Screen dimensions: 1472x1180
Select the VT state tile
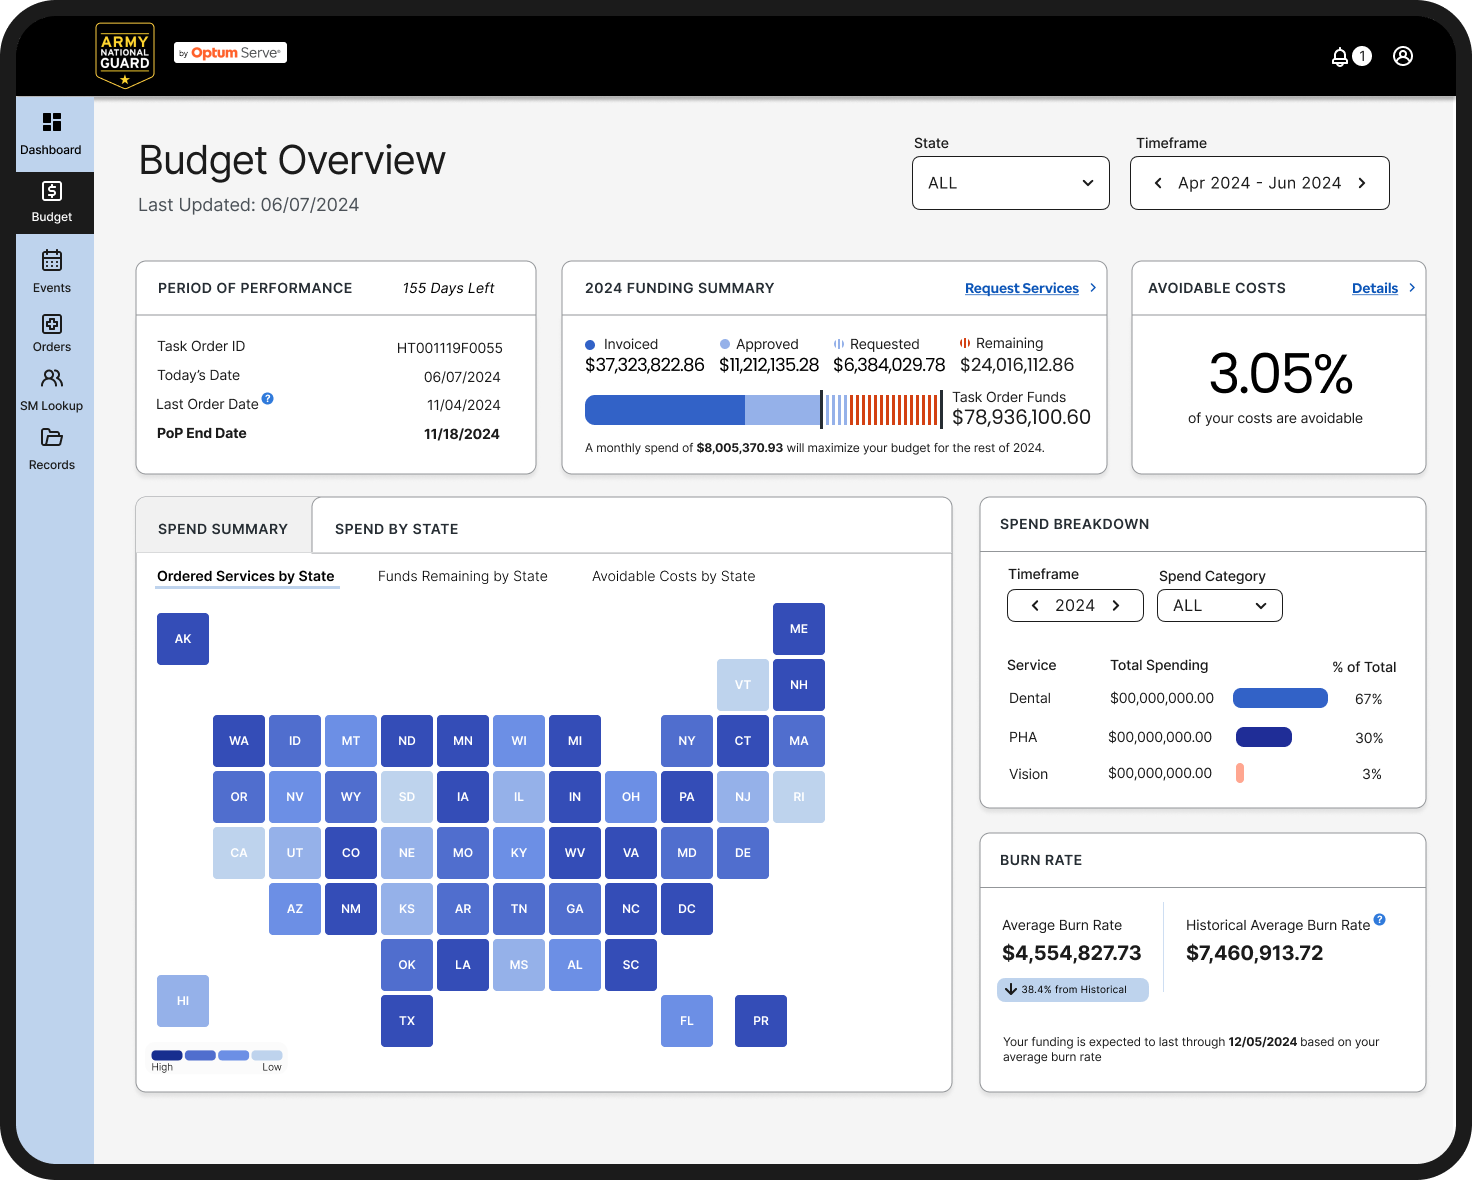pos(743,685)
